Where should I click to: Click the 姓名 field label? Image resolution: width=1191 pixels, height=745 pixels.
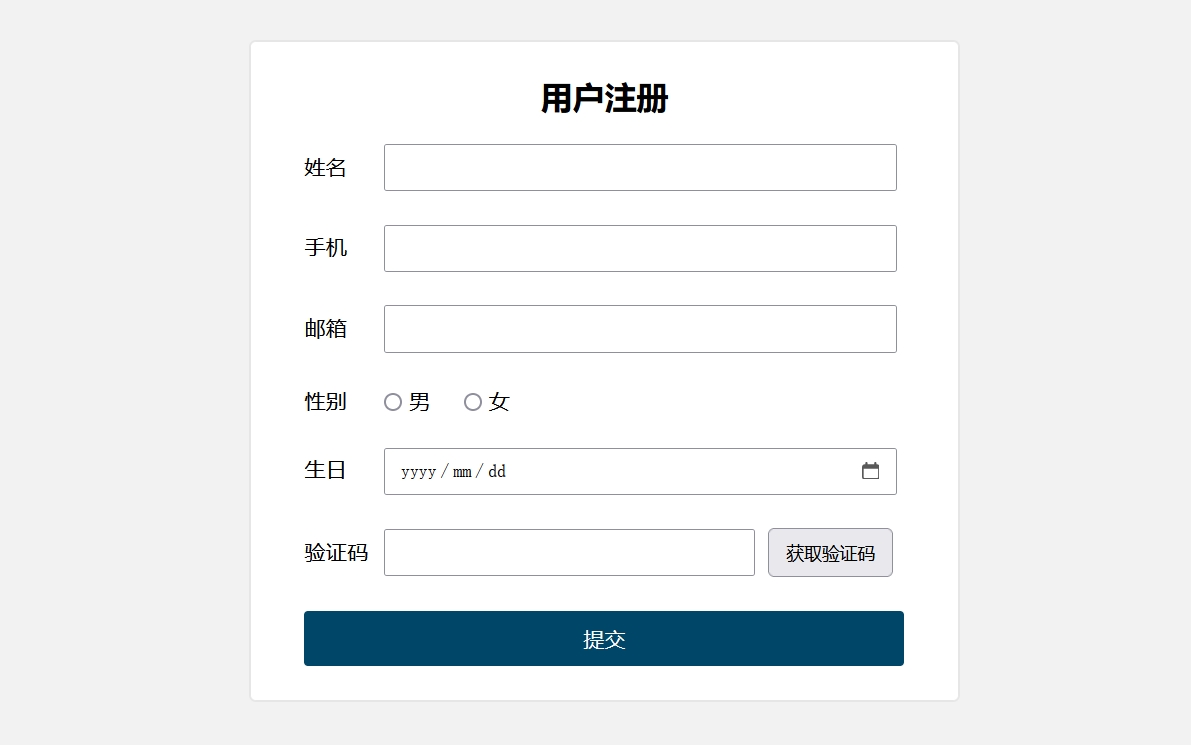[x=326, y=168]
